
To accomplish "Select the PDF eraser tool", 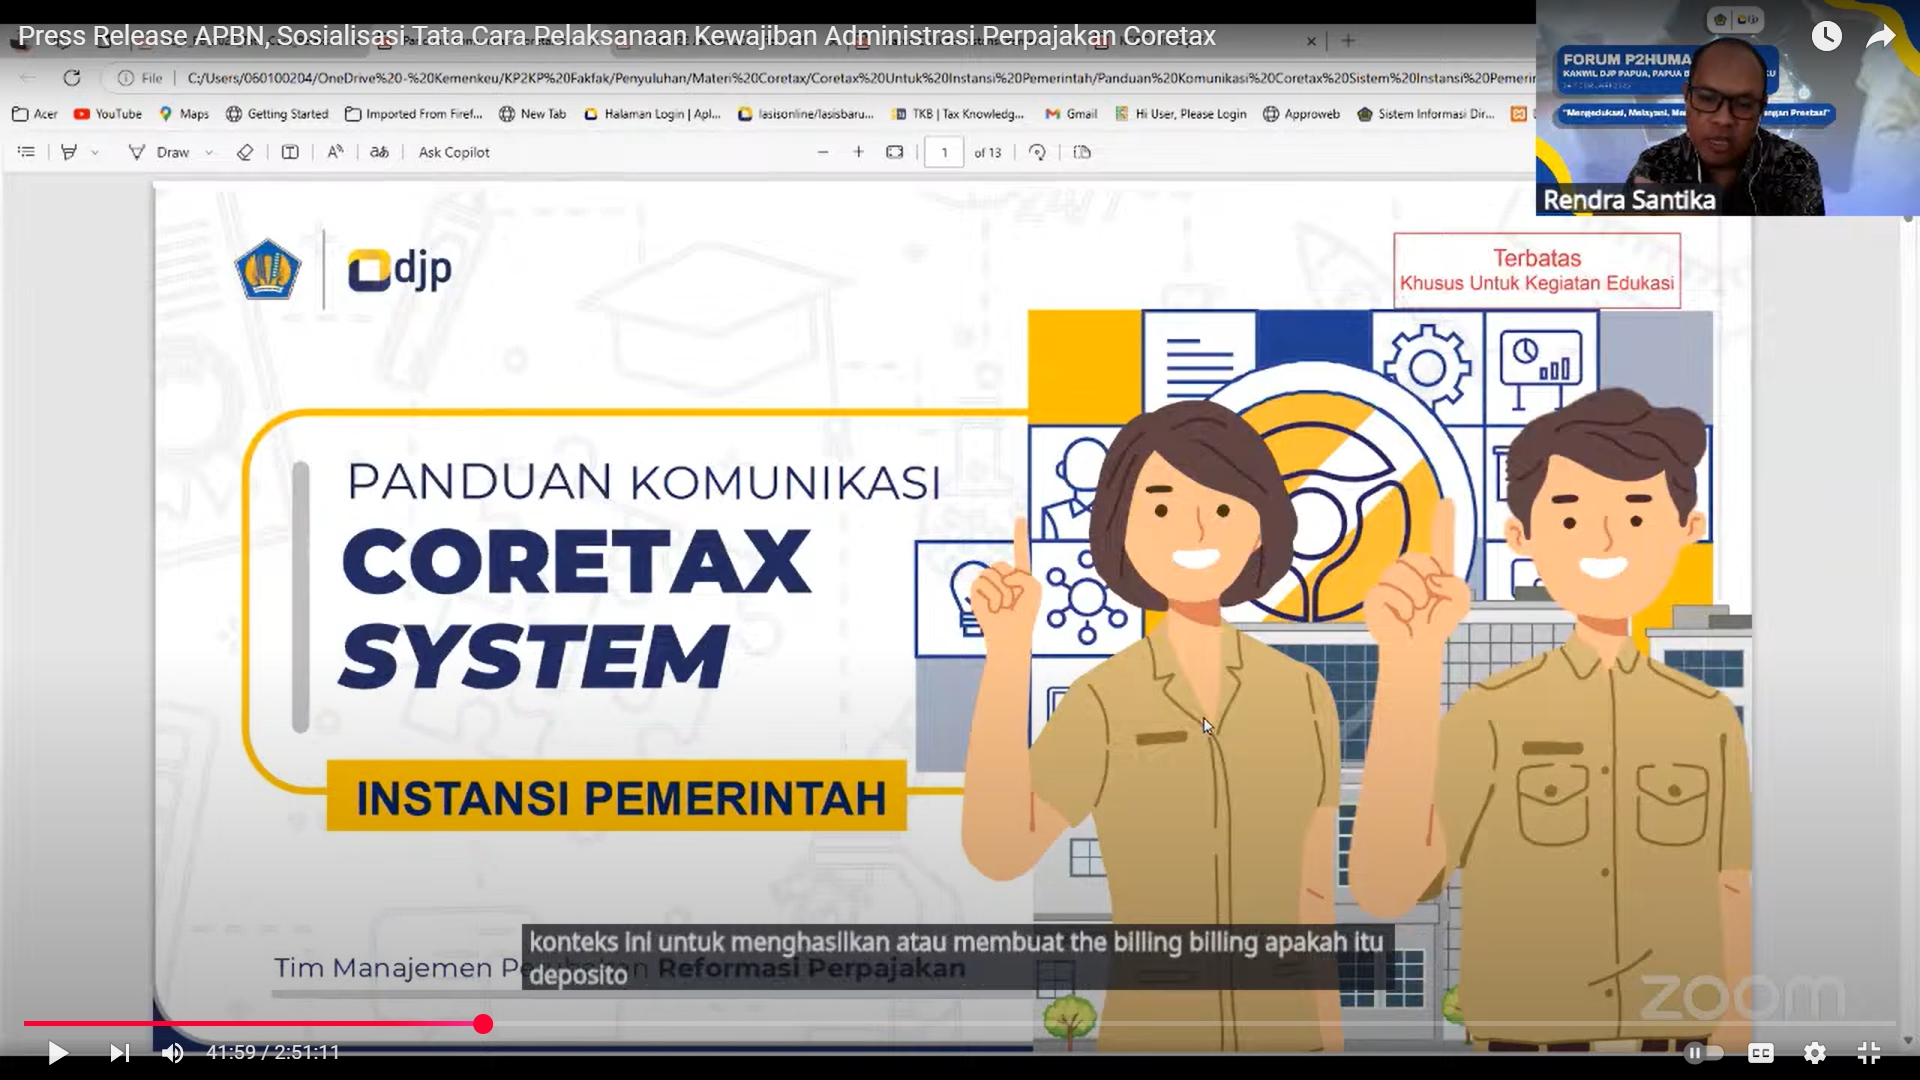I will pos(245,152).
